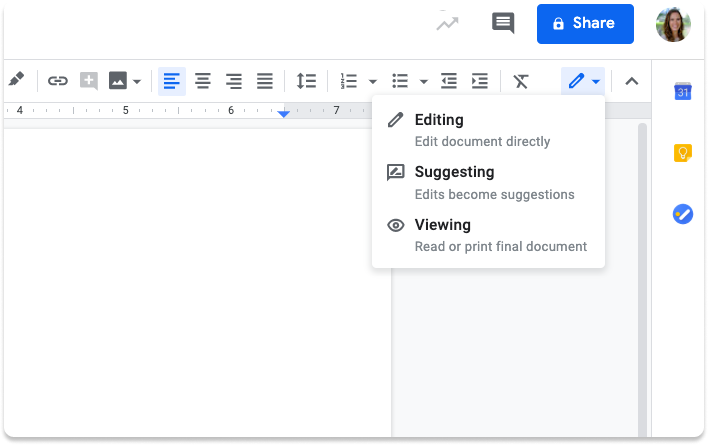This screenshot has height=445, width=708.
Task: Expand the Insert image dropdown arrow
Action: tap(137, 82)
